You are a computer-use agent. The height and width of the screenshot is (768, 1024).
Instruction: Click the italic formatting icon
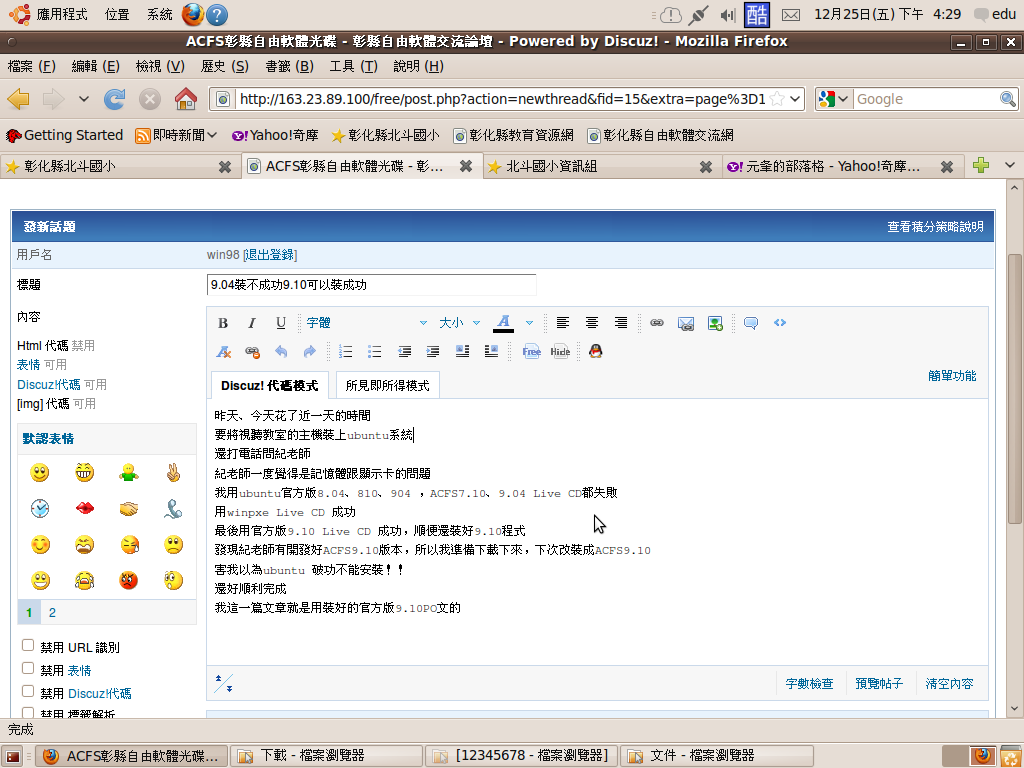(252, 323)
